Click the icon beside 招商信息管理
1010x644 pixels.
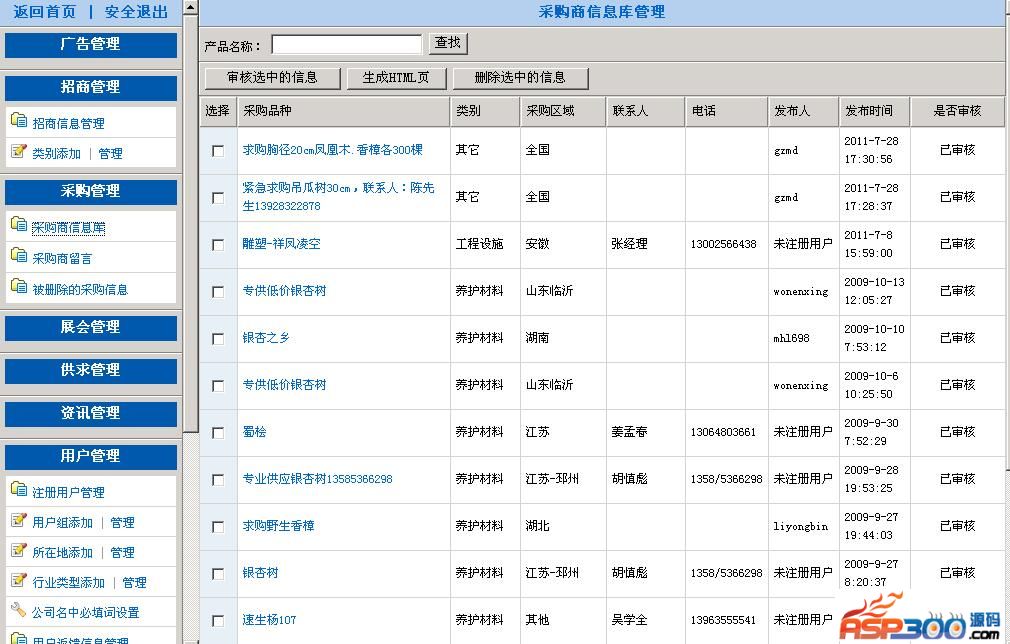(18, 121)
